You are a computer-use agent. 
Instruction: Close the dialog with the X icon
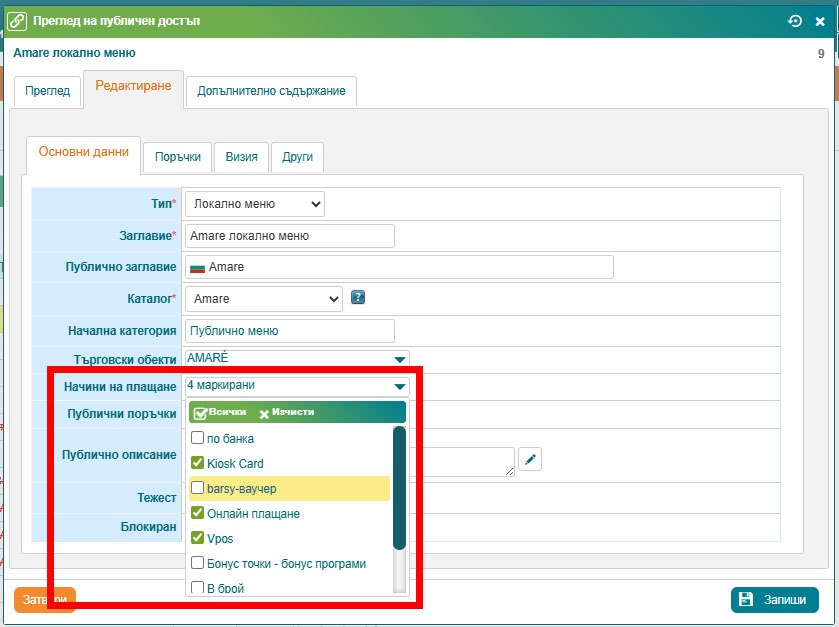tap(820, 21)
